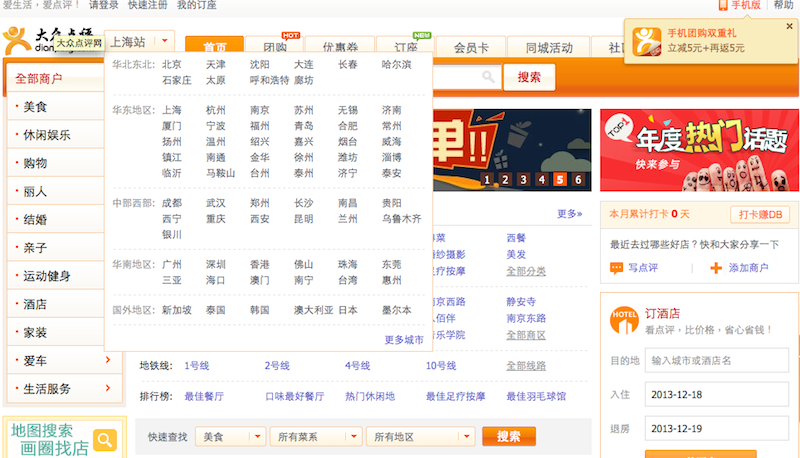Select 新加坡 in city list

pos(177,310)
